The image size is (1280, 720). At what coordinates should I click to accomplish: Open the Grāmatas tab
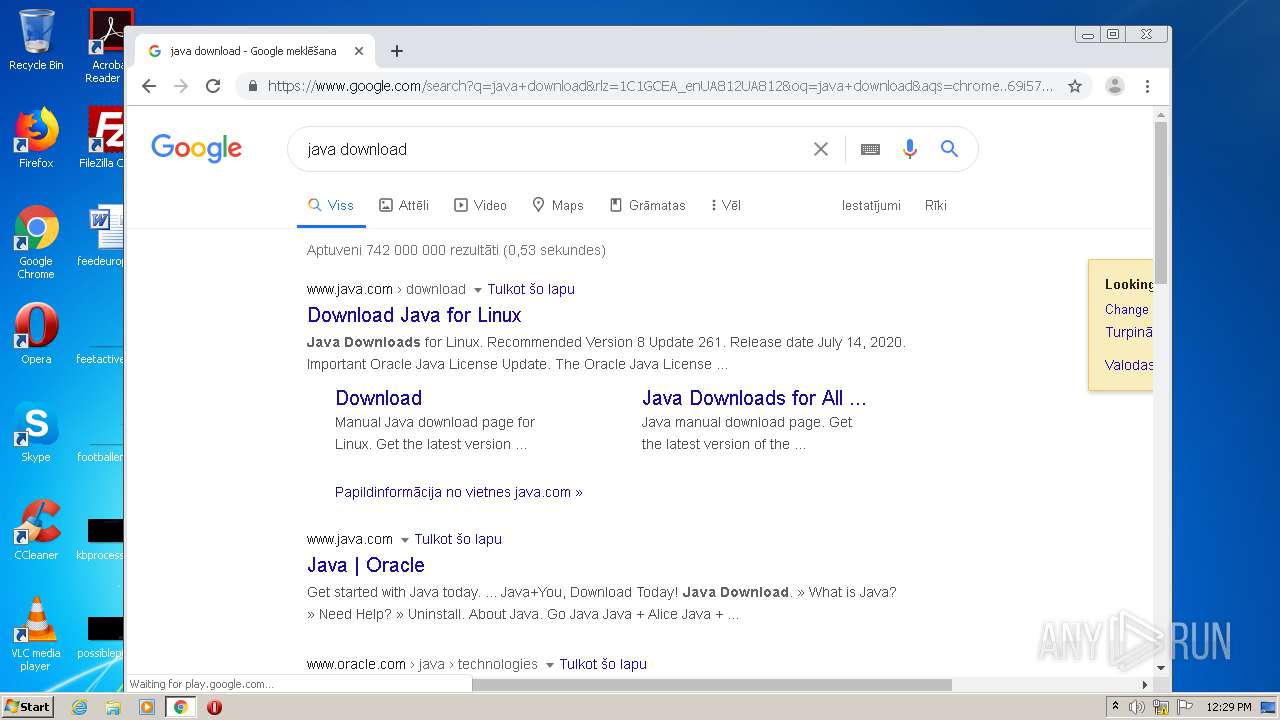pos(647,205)
